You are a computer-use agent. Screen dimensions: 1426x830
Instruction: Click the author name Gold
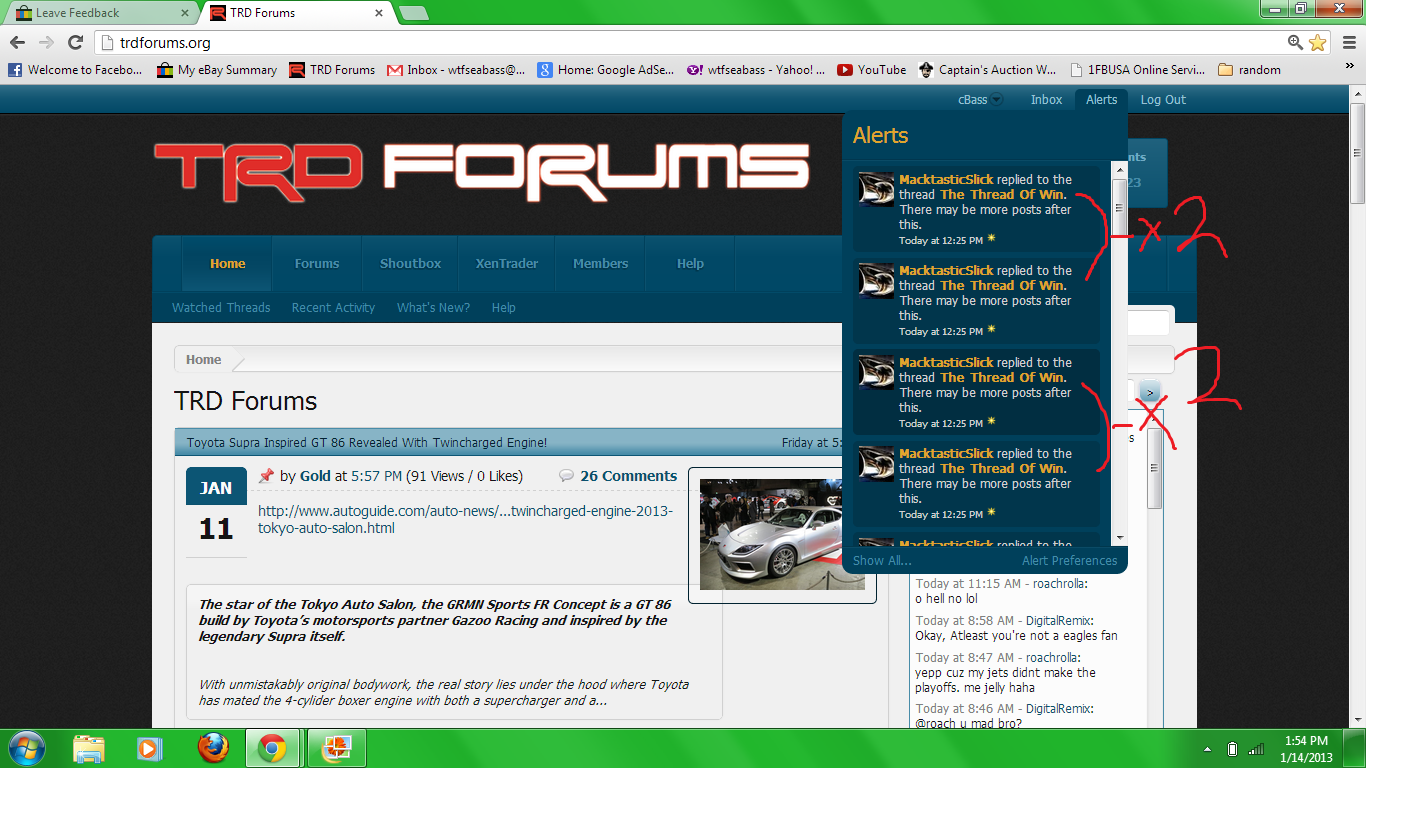[315, 476]
